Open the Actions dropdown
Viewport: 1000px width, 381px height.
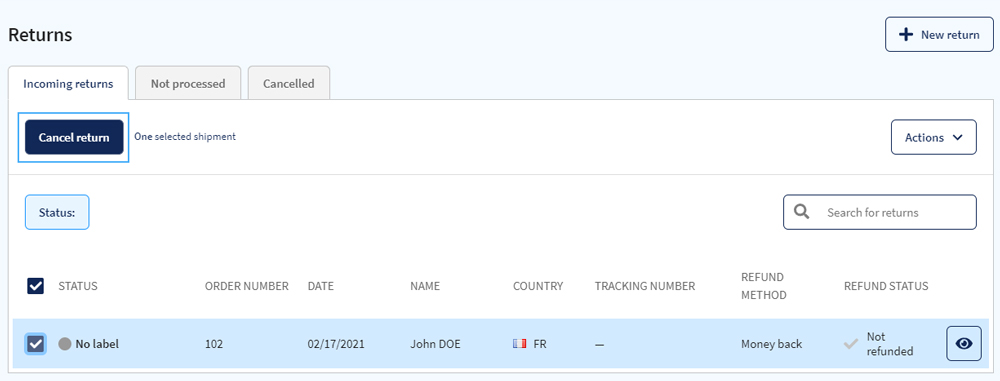click(934, 137)
